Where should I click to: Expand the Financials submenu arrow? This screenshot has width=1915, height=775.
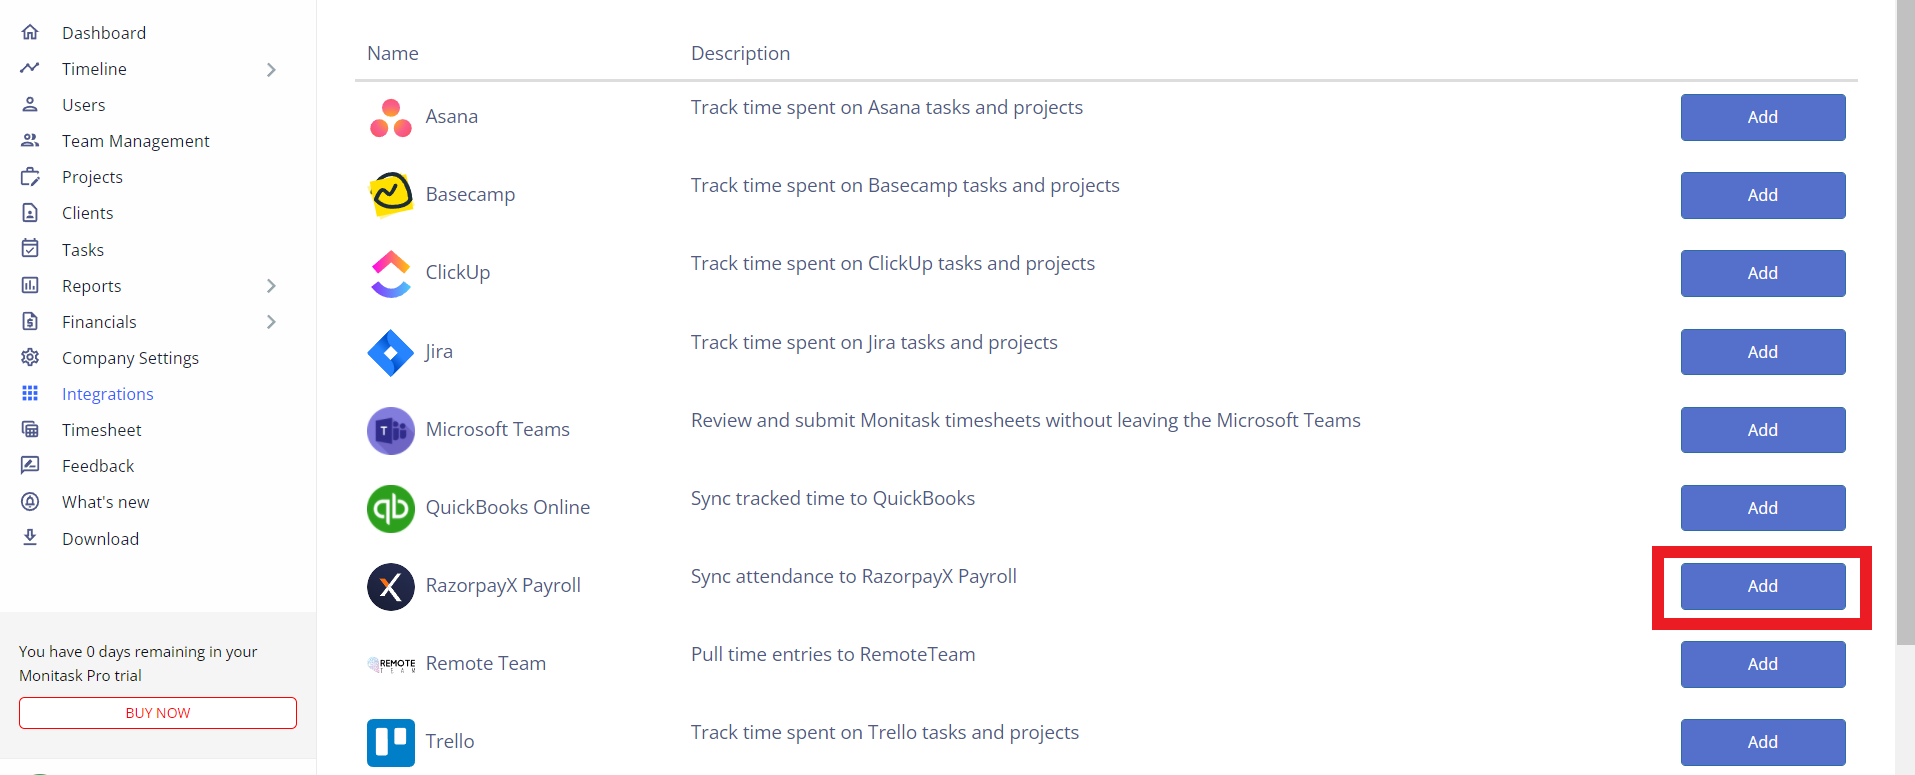(271, 322)
